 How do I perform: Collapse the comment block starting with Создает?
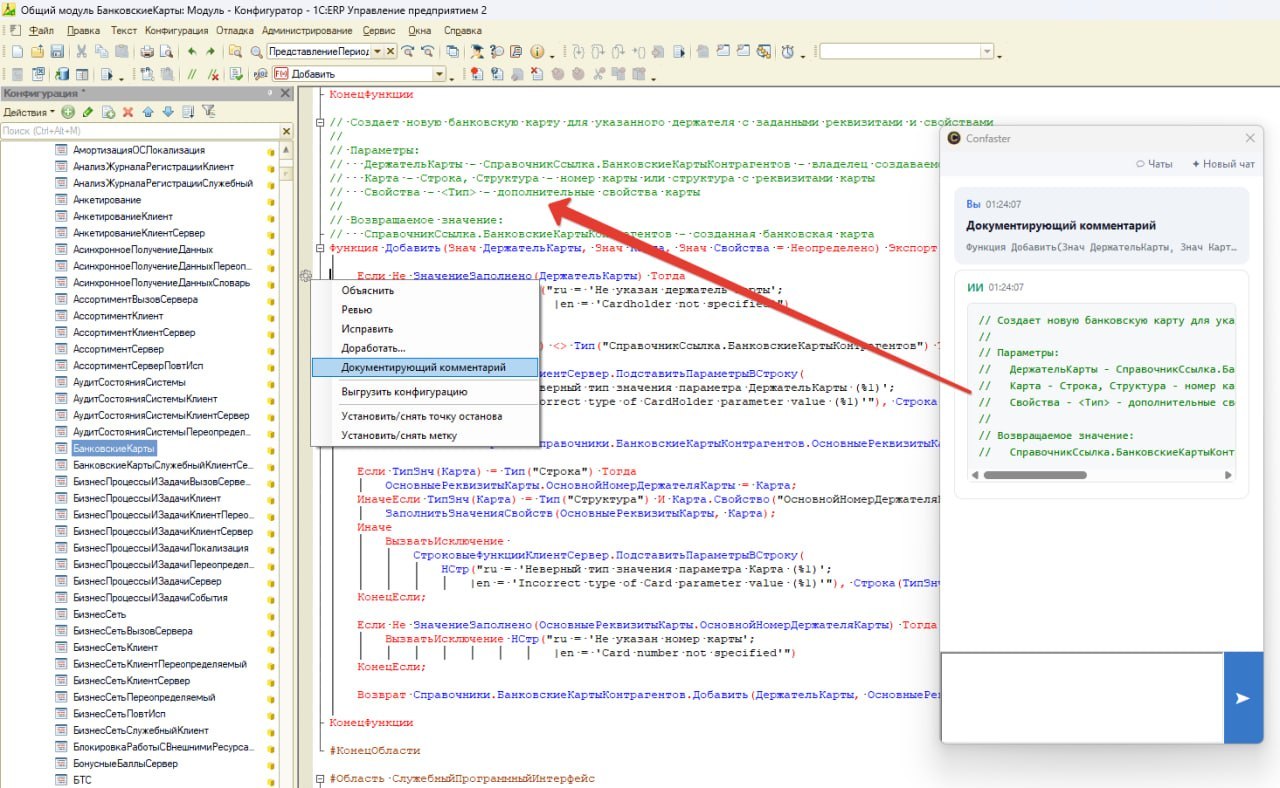pos(321,123)
